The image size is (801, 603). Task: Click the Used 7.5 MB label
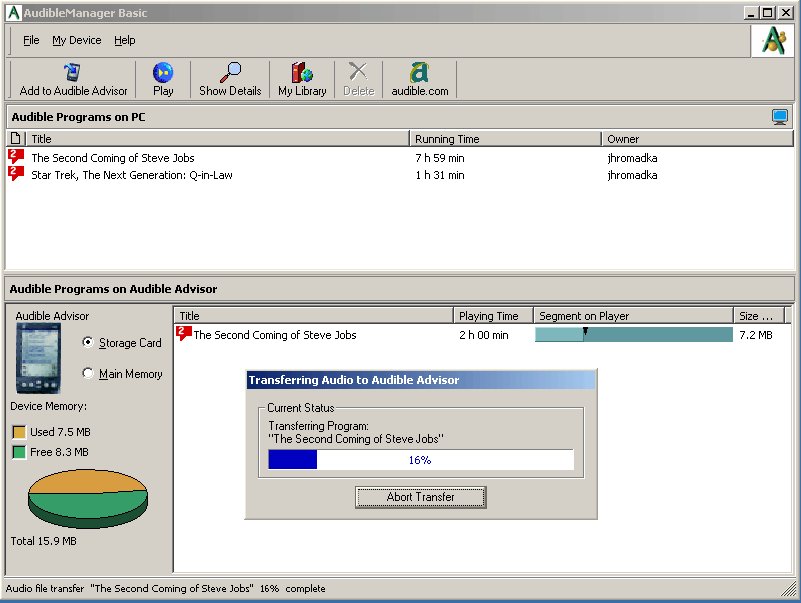click(x=60, y=432)
